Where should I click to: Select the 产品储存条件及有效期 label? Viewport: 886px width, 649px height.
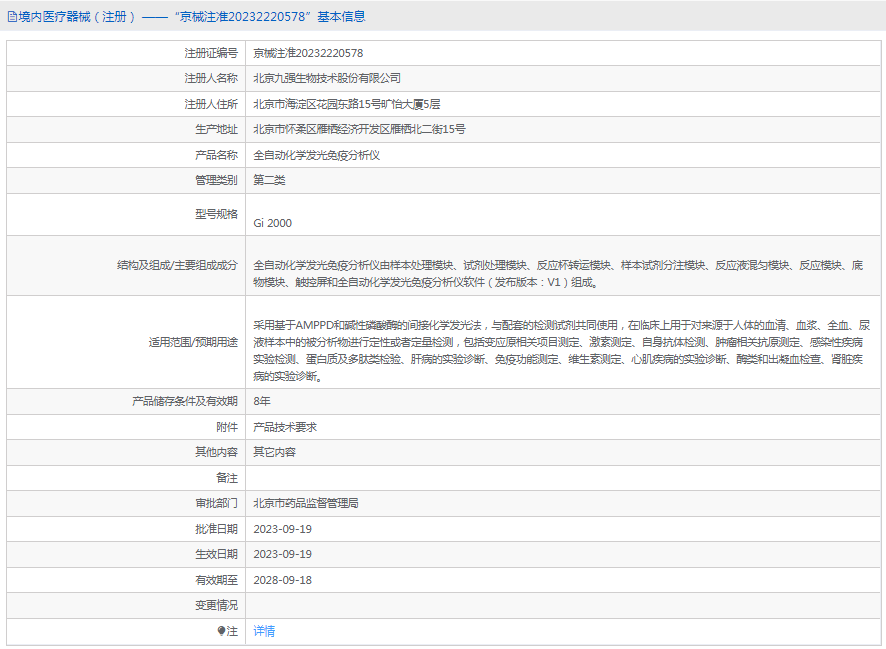(x=185, y=401)
